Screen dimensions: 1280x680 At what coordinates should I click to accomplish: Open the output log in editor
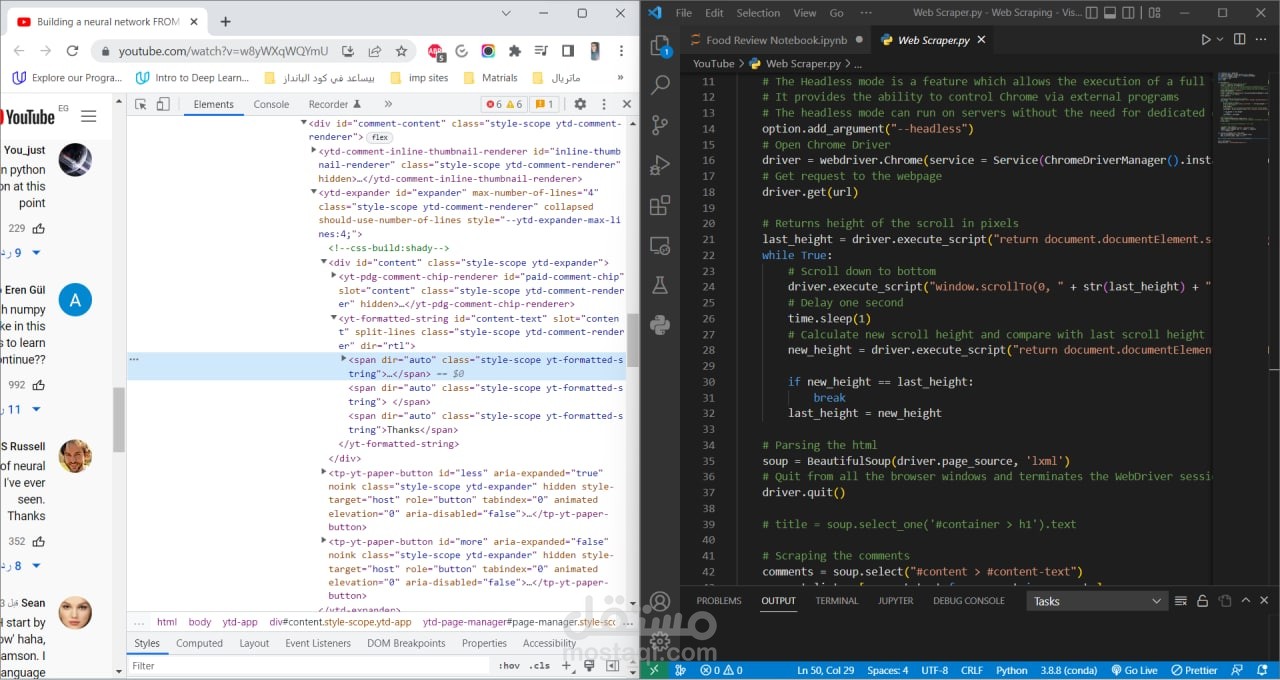coord(1224,601)
